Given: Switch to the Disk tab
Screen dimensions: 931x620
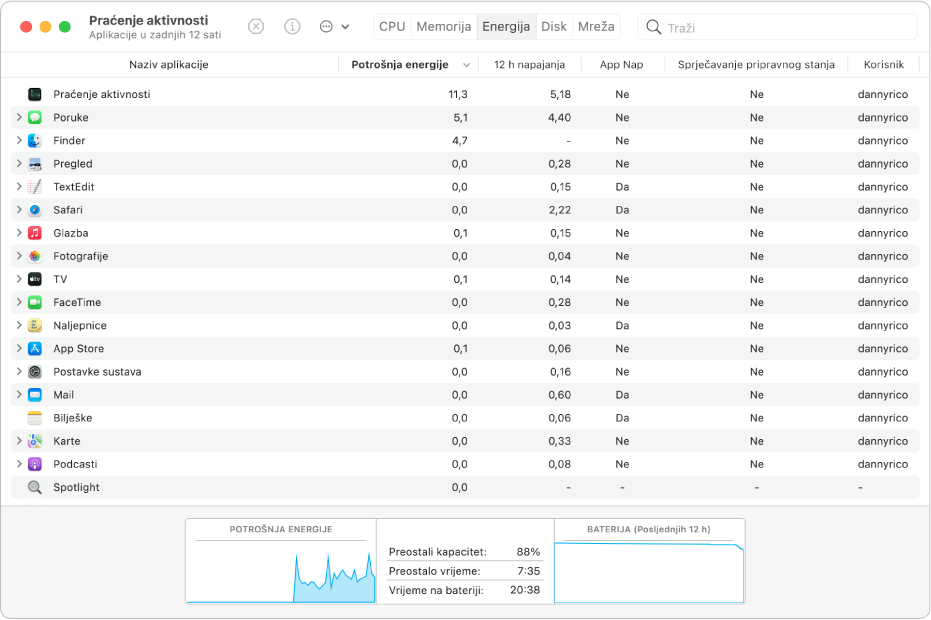Looking at the screenshot, I should tap(554, 27).
